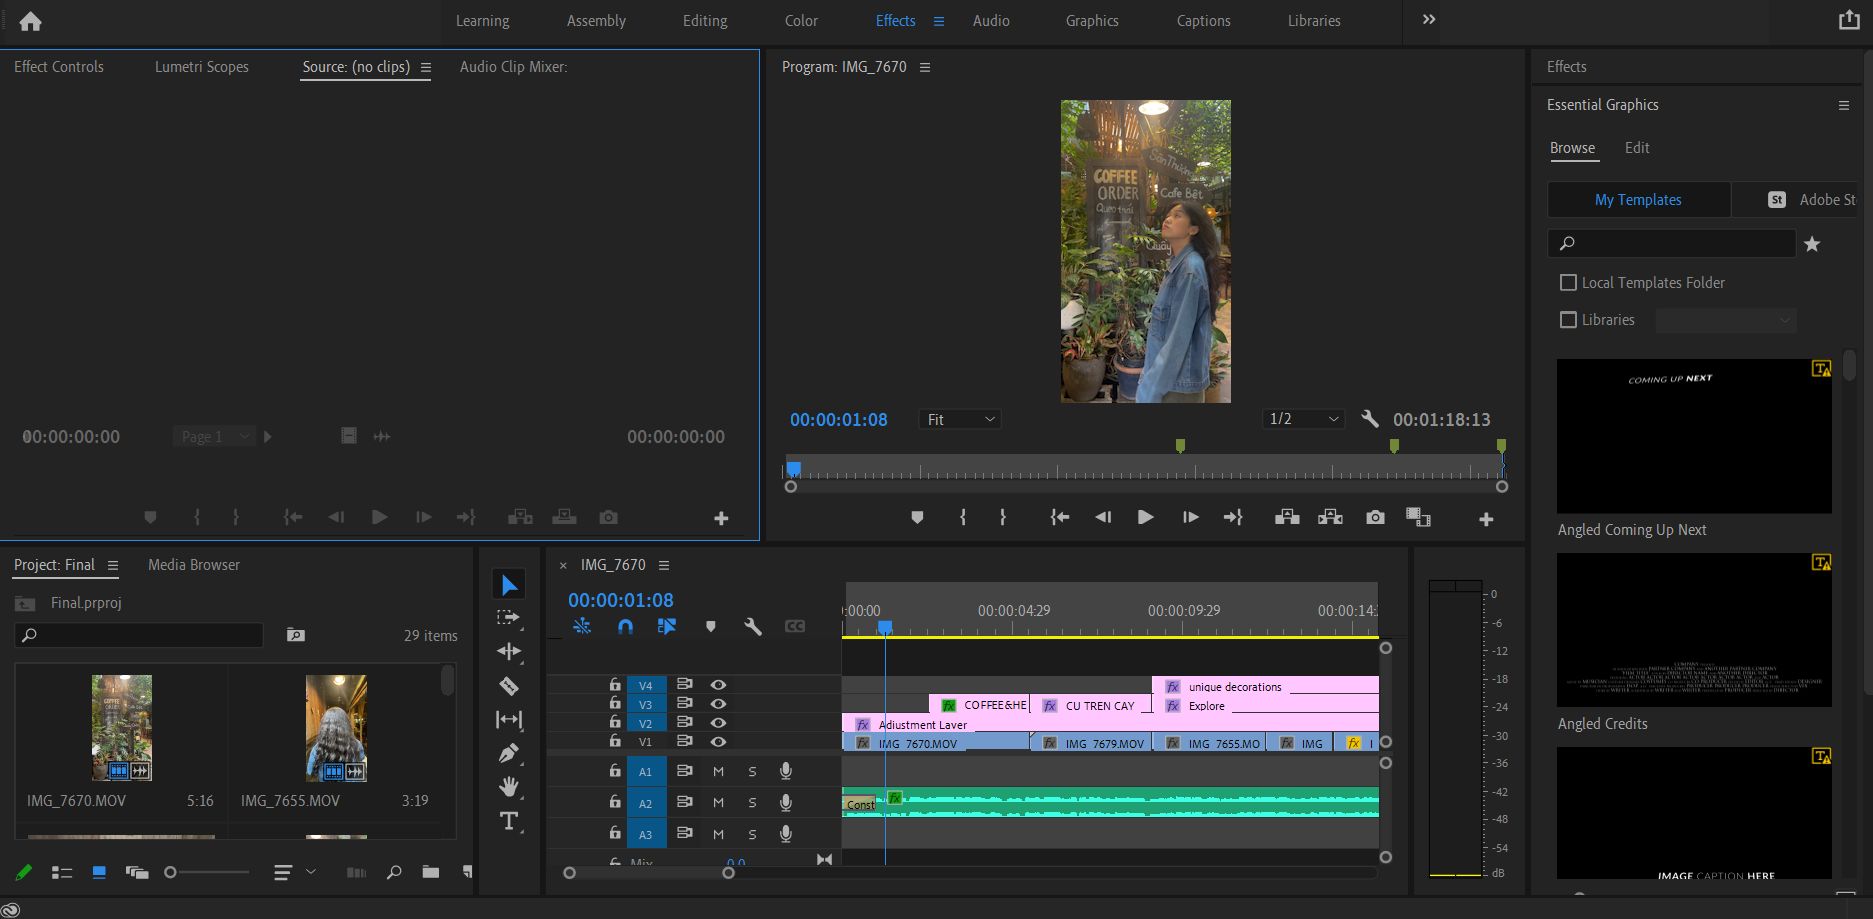
Task: Open the Media Browser tab
Action: coord(194,565)
